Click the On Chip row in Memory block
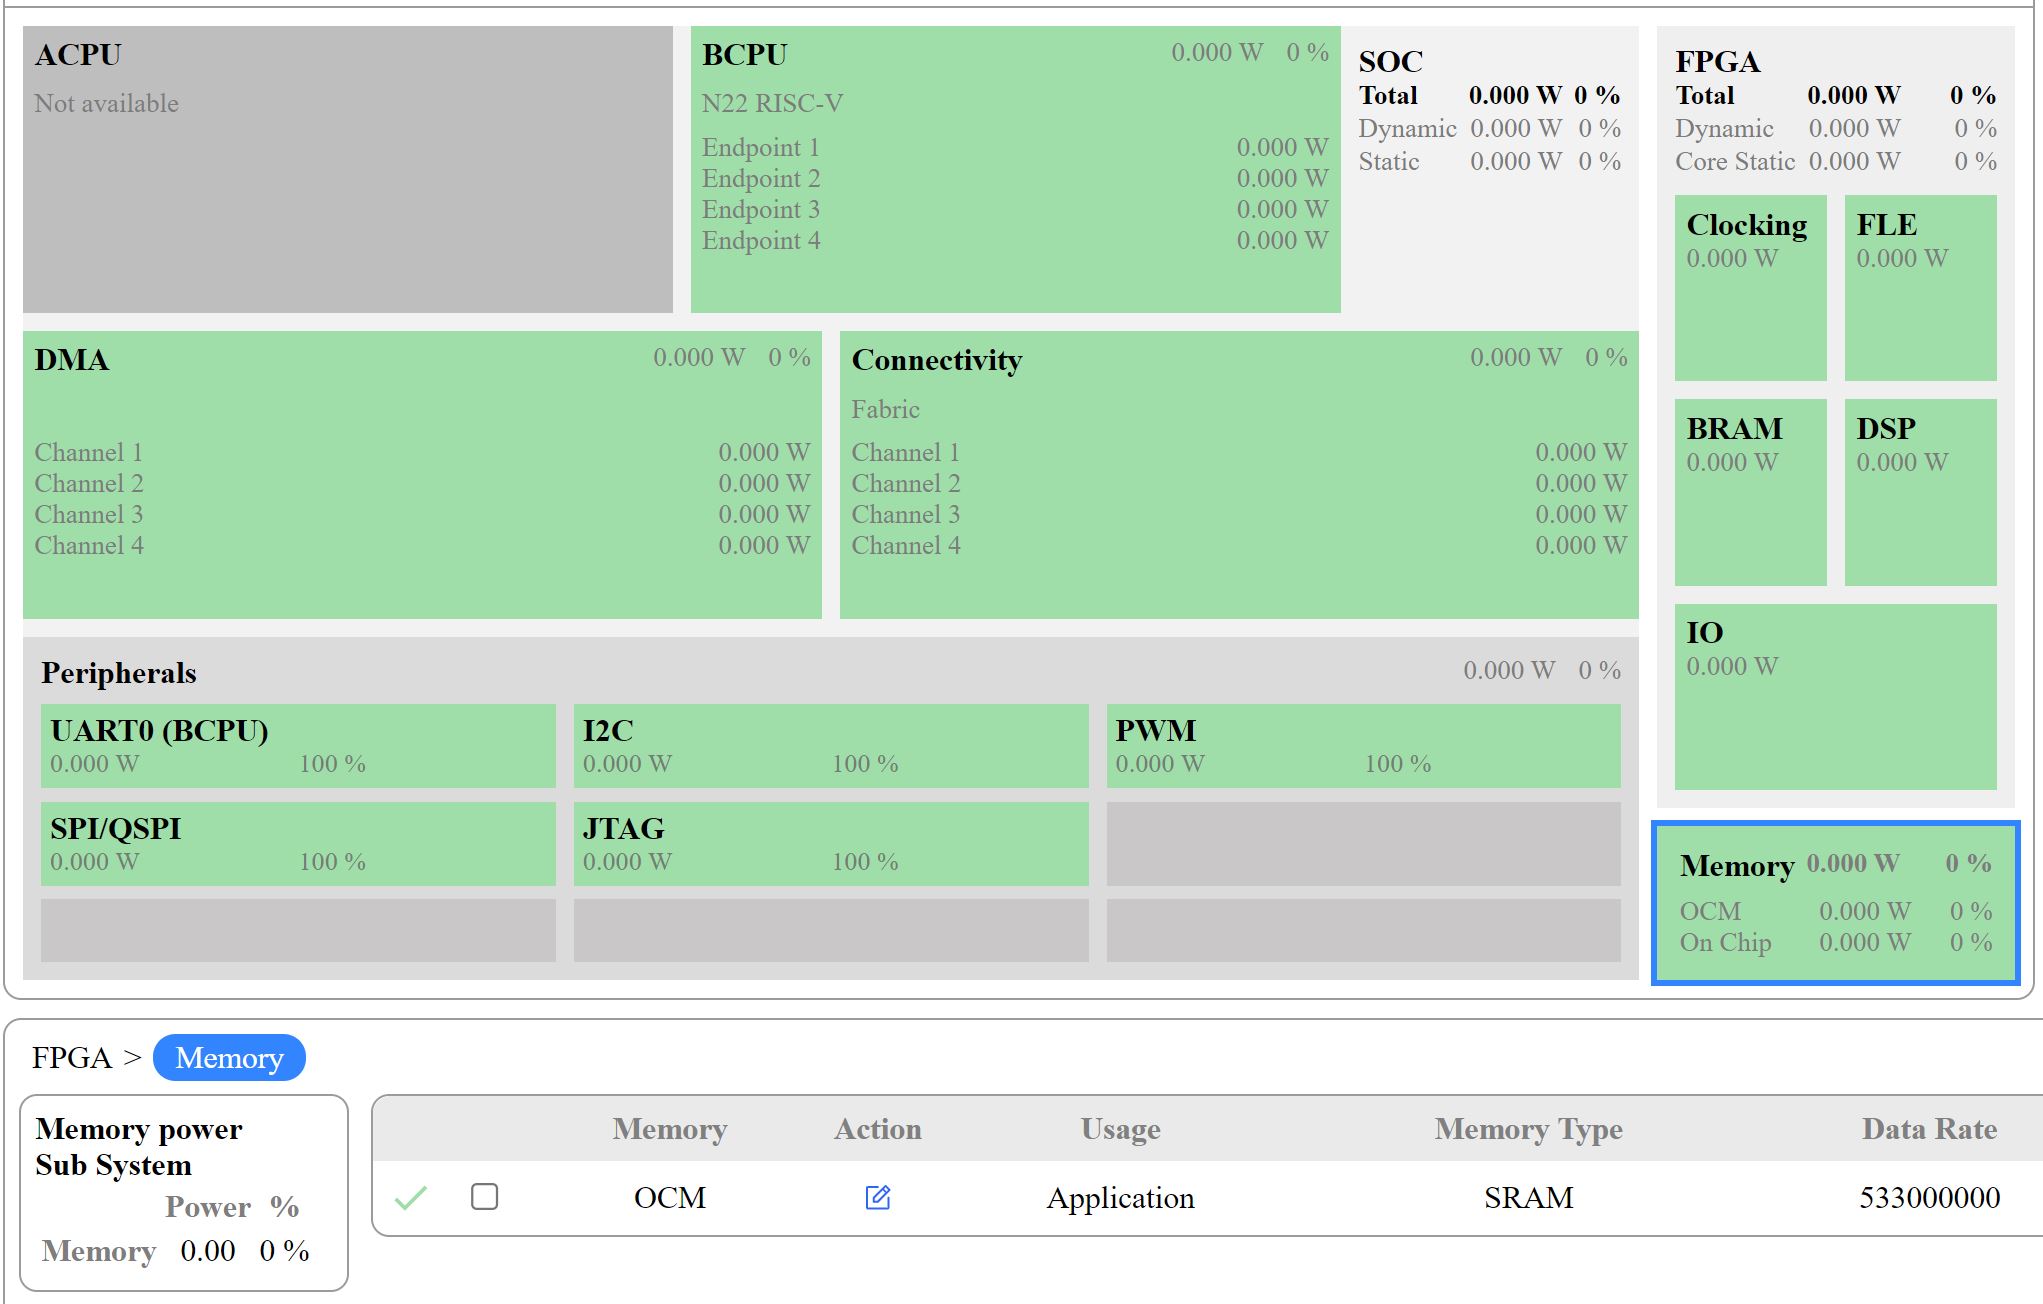Viewport: 2043px width, 1304px height. pyautogui.click(x=1836, y=943)
